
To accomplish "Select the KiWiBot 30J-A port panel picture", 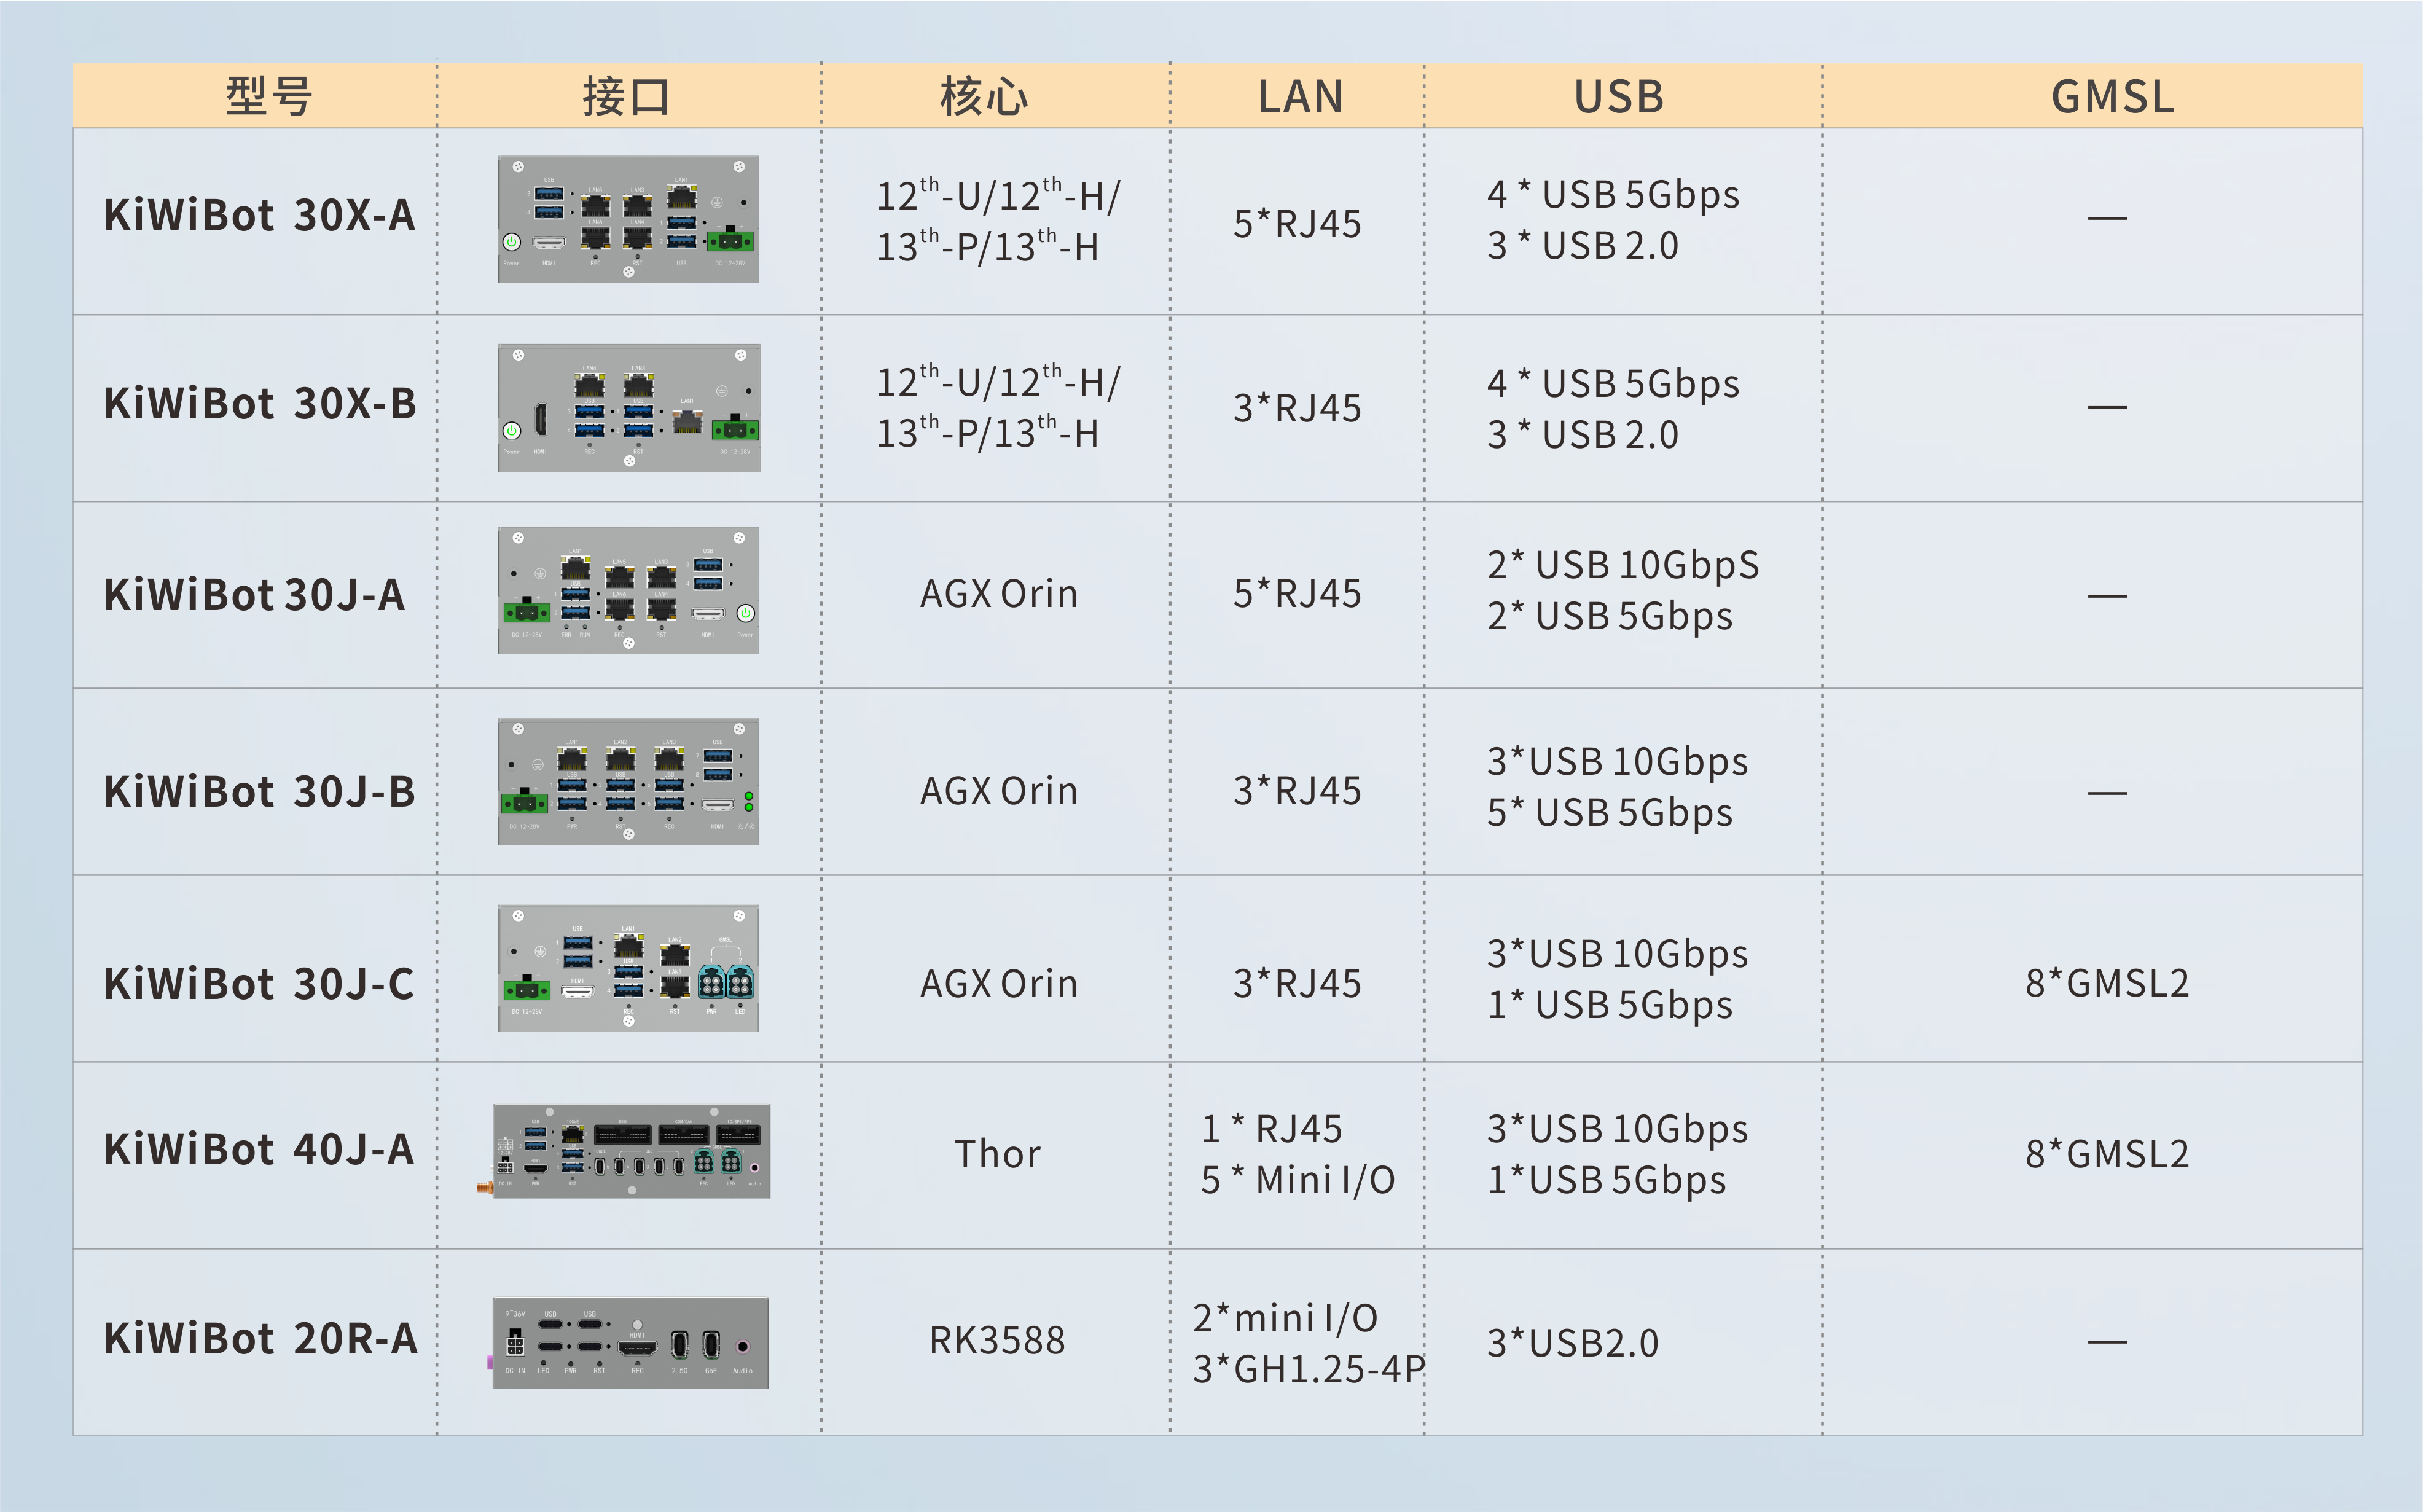I will click(628, 591).
